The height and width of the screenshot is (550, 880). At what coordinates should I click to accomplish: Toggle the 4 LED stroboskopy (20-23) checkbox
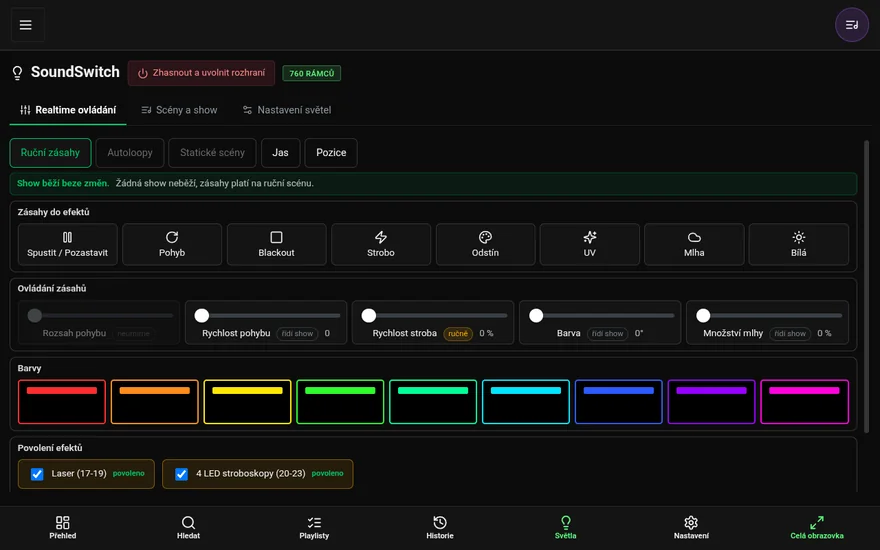point(181,474)
